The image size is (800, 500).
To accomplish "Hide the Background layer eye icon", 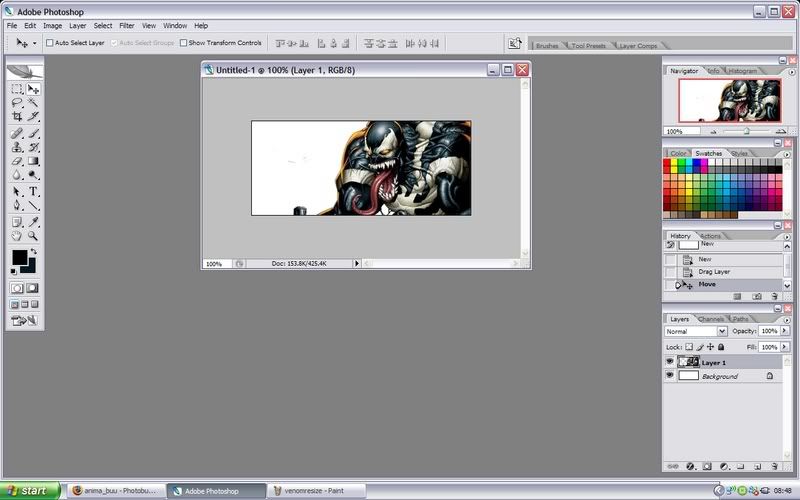I will point(669,376).
